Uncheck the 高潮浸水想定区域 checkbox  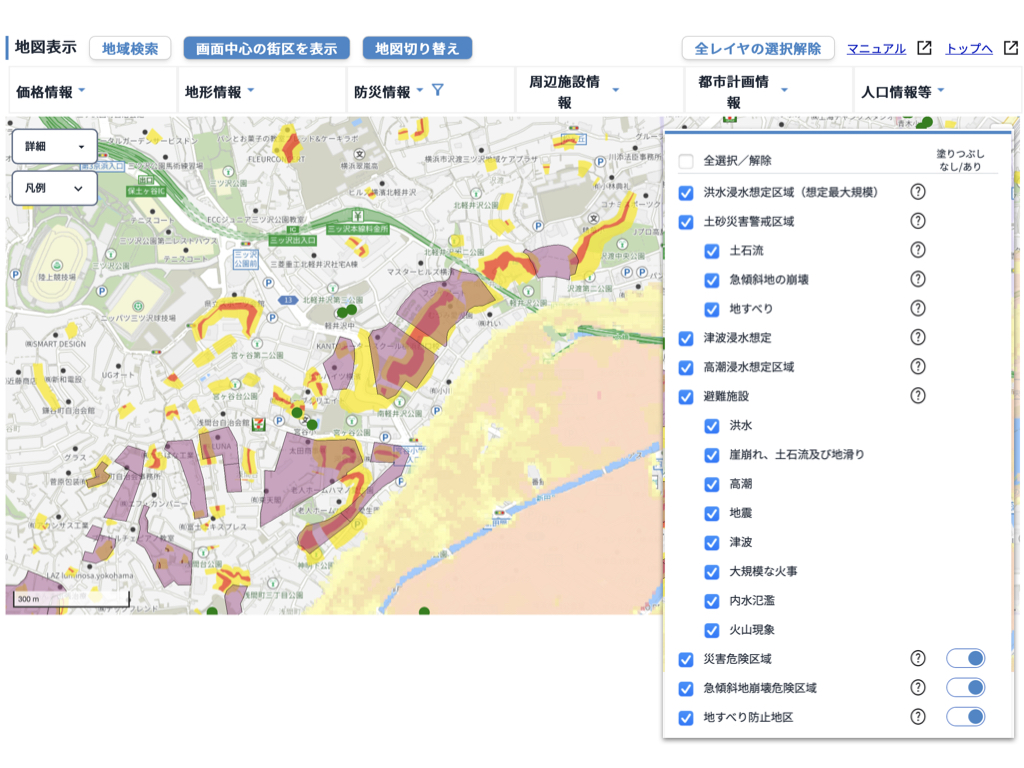click(x=686, y=367)
